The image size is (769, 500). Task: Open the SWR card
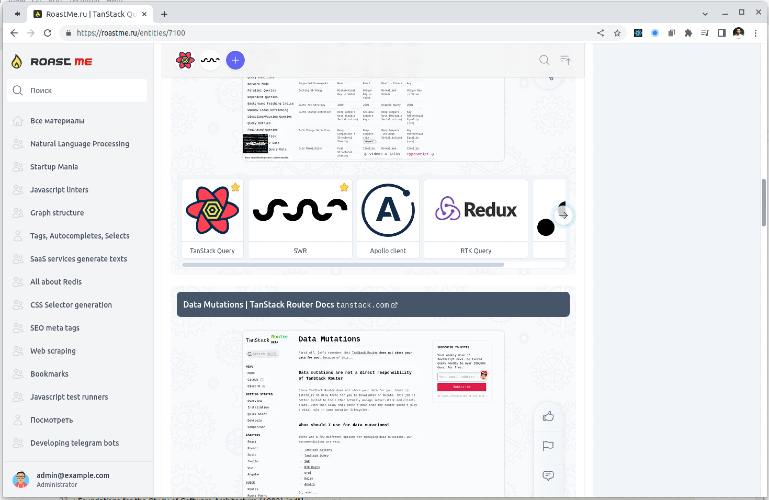300,218
